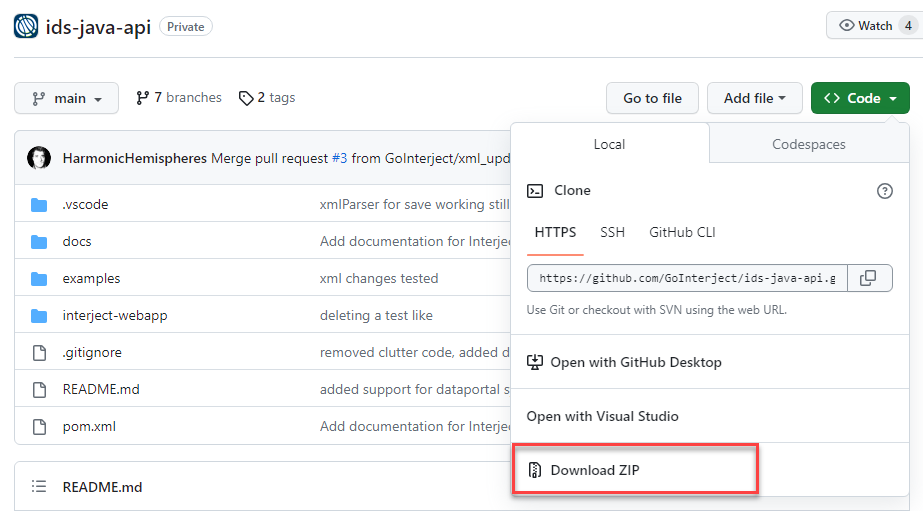The width and height of the screenshot is (923, 511).
Task: Select the GitHub CLI clone tab
Action: (682, 233)
